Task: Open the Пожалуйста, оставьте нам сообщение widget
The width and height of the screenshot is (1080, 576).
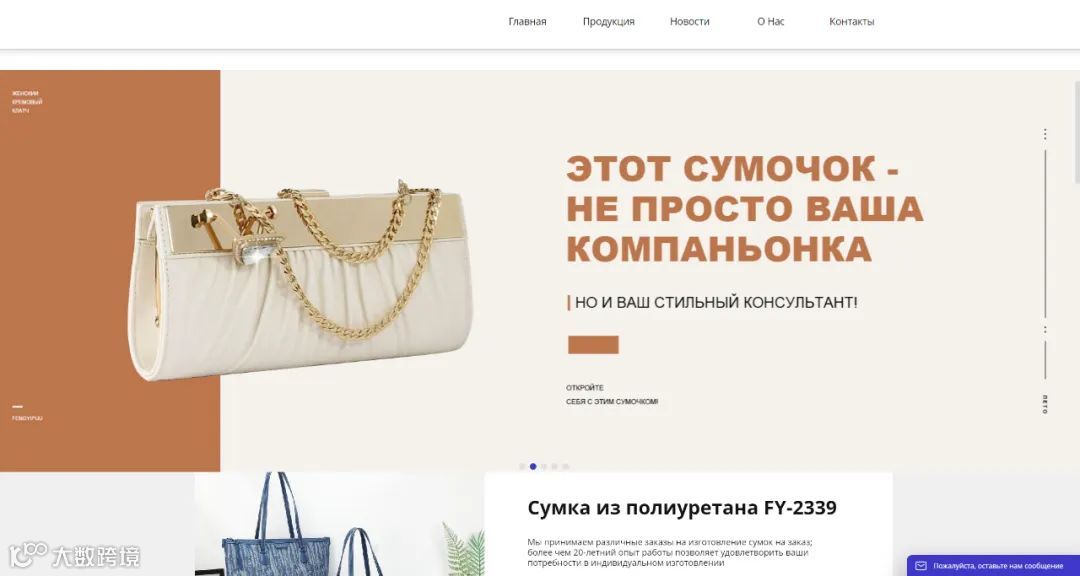Action: [x=993, y=566]
